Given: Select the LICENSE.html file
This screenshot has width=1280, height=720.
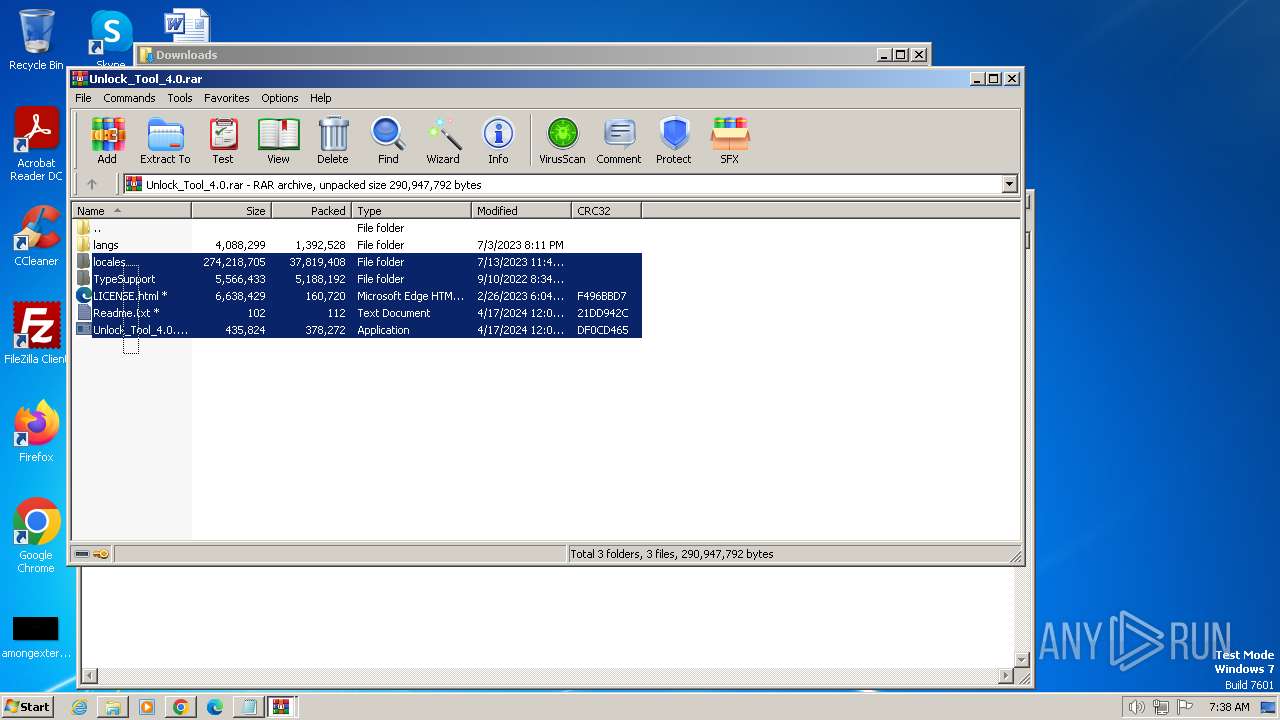Looking at the screenshot, I should [x=356, y=296].
